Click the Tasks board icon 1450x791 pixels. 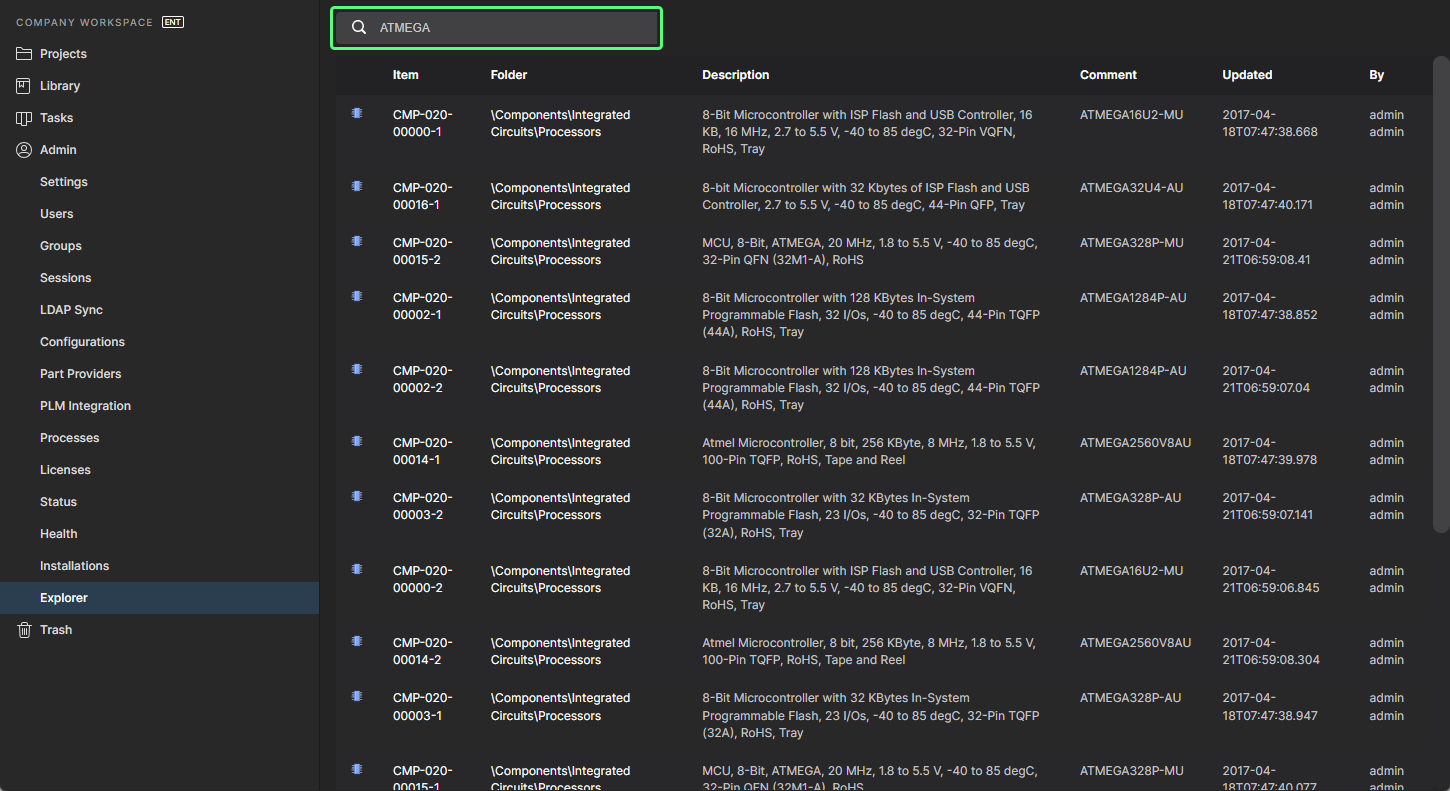(24, 118)
